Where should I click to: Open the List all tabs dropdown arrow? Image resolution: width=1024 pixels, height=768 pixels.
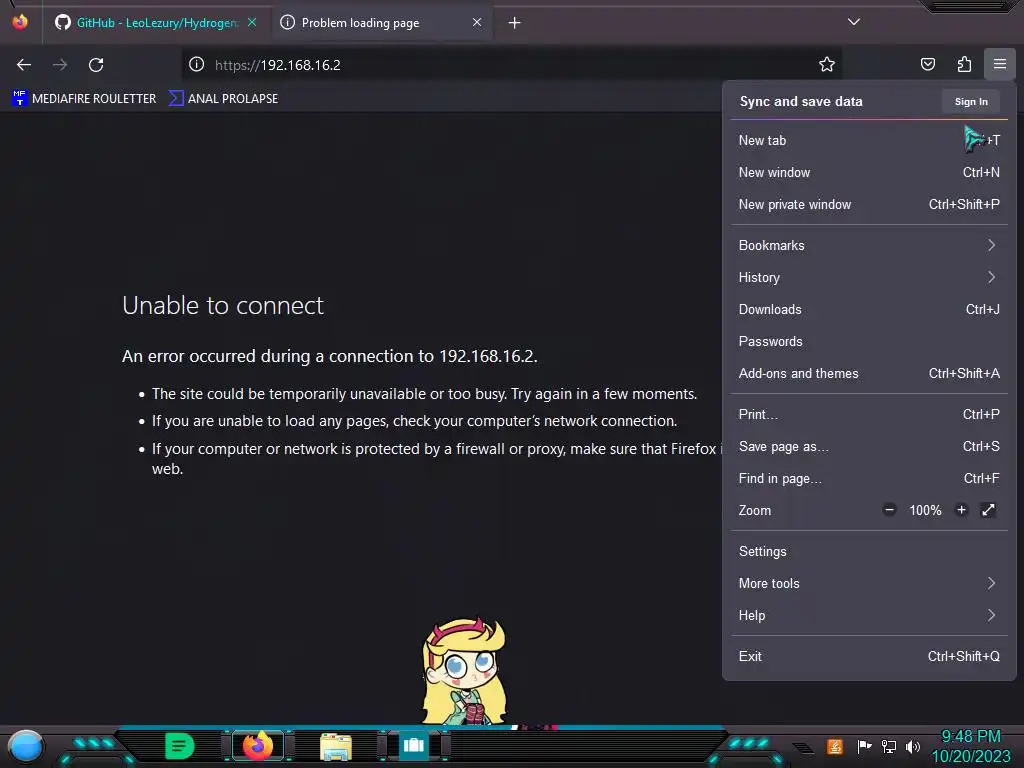pyautogui.click(x=854, y=22)
